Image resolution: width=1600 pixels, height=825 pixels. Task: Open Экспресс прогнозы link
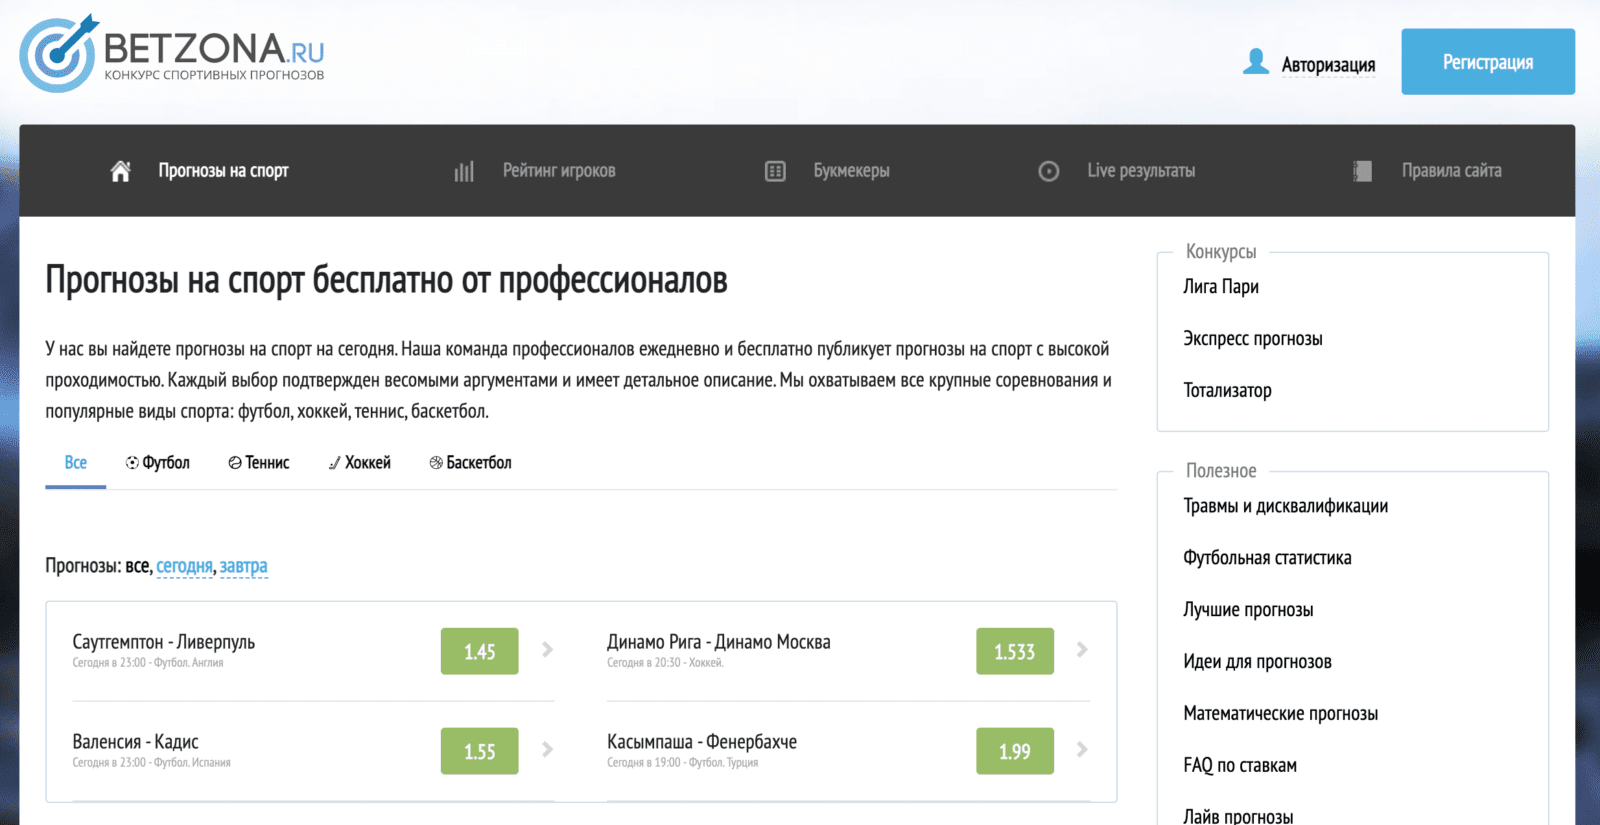click(x=1253, y=339)
